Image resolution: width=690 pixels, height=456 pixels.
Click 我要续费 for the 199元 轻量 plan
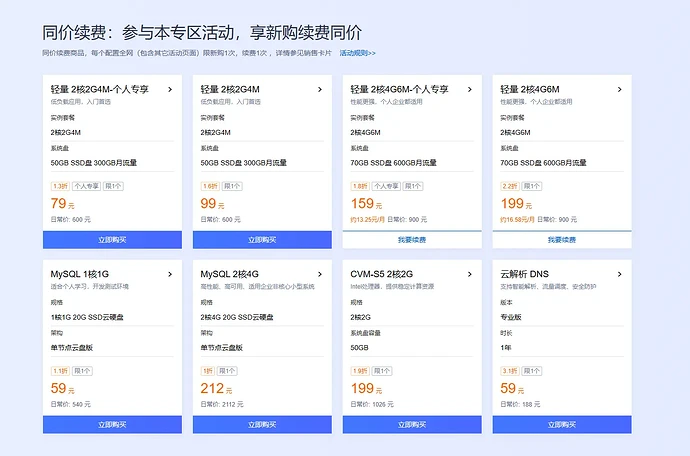point(562,240)
